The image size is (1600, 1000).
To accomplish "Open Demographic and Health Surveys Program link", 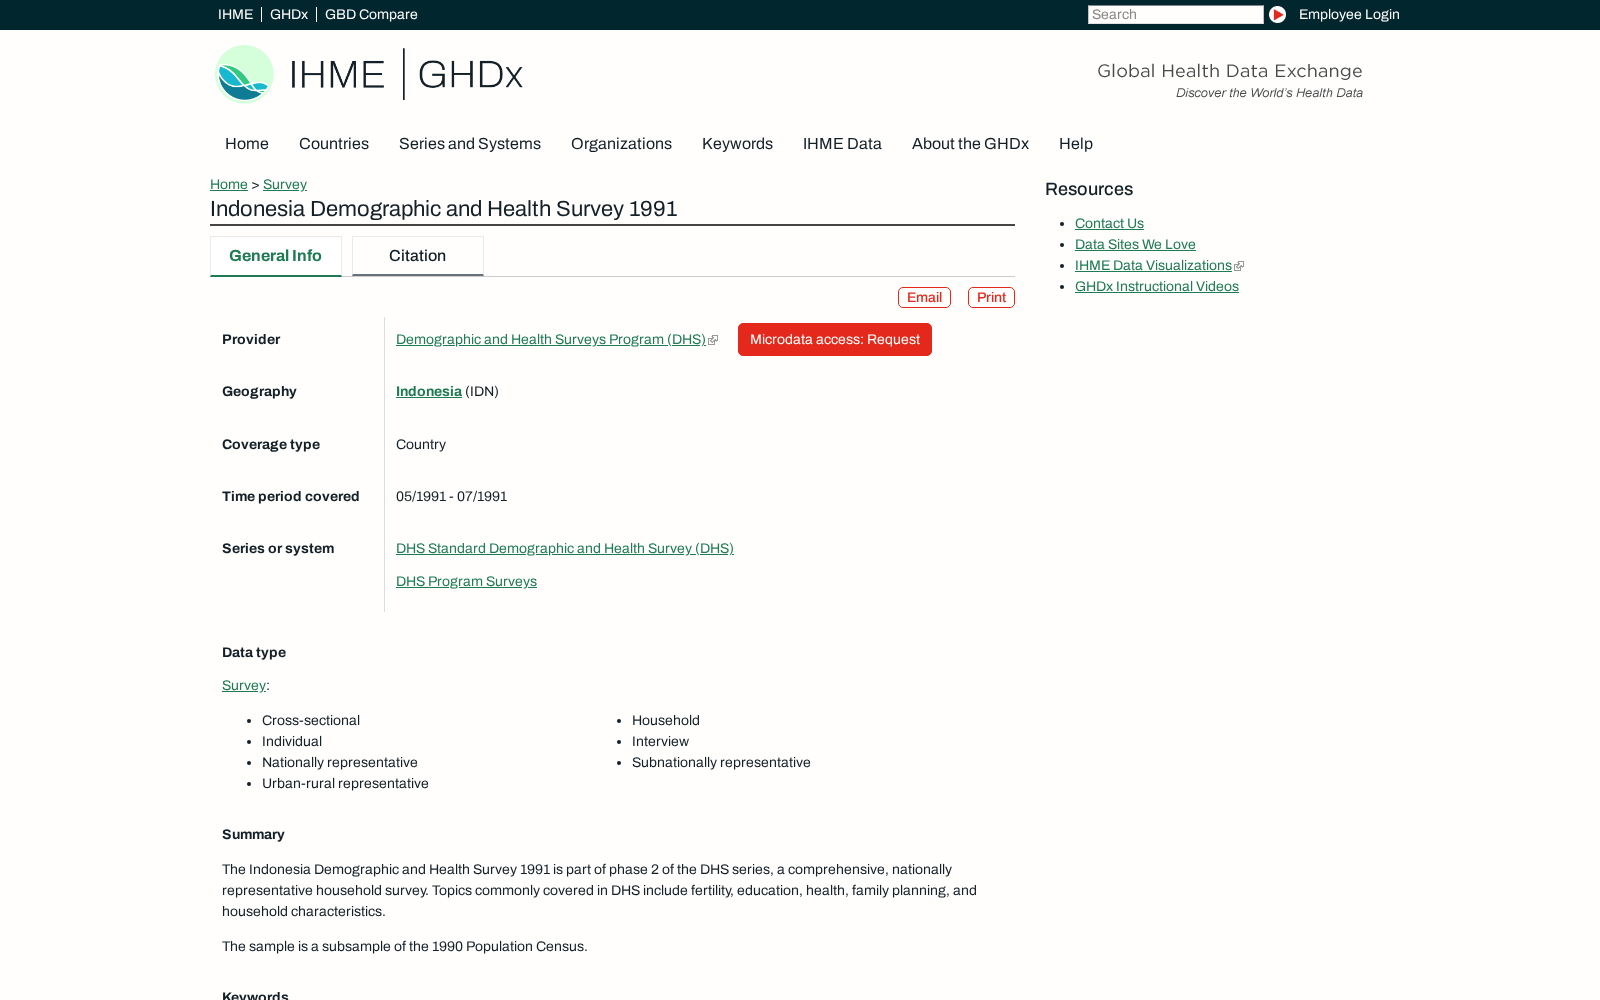I will [551, 339].
